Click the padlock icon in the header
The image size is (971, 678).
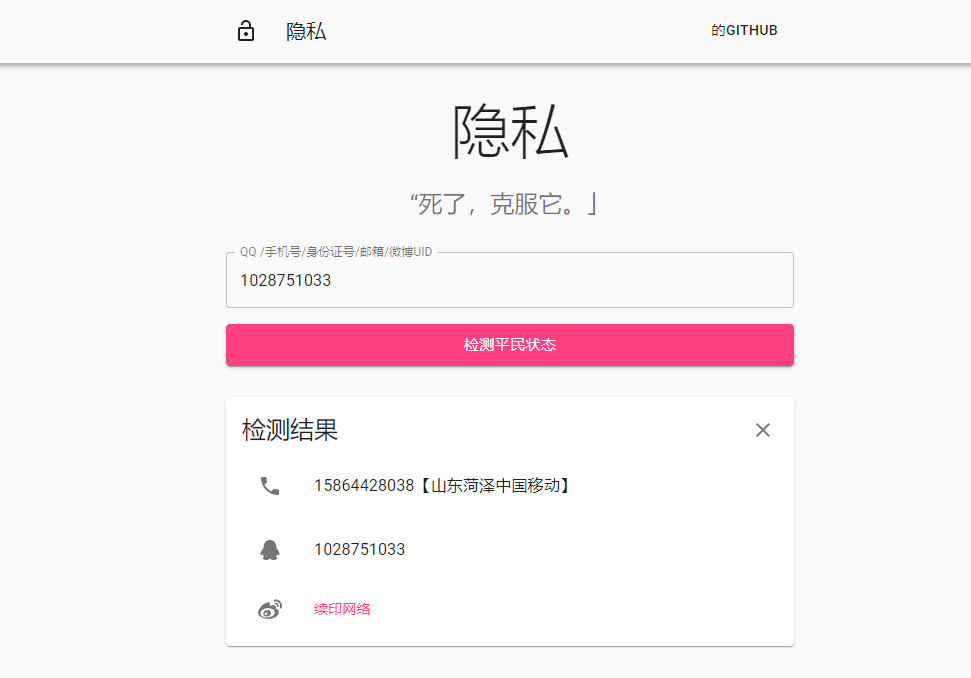(x=246, y=31)
